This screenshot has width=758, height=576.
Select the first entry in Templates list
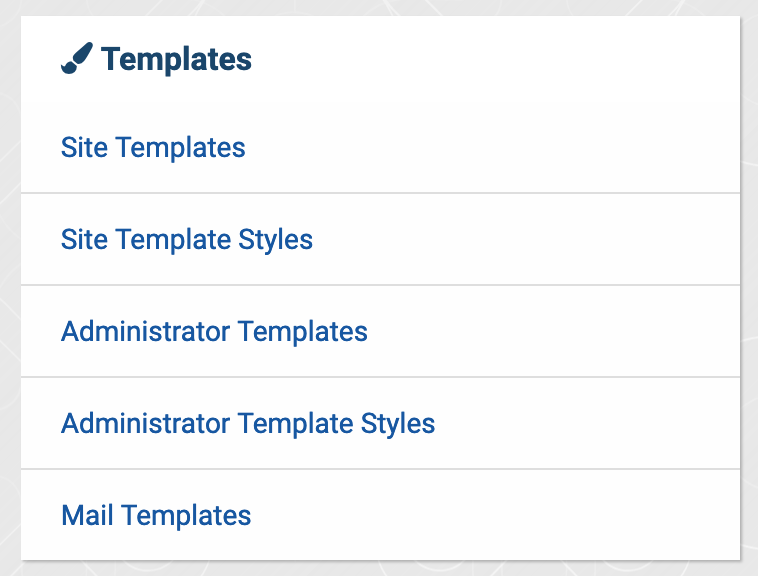[153, 148]
